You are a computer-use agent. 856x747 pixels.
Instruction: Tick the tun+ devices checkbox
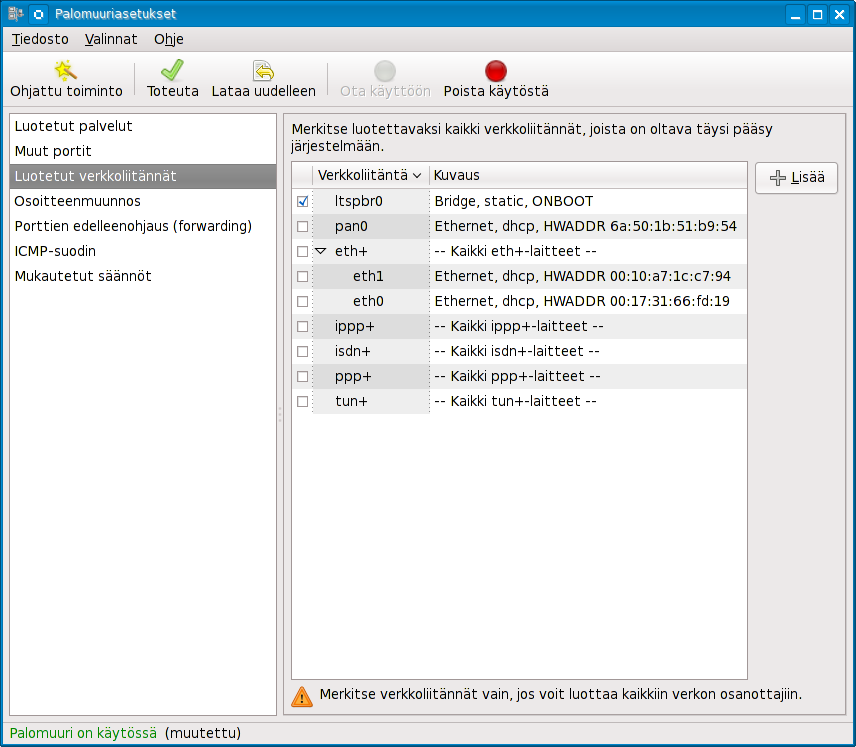click(303, 402)
